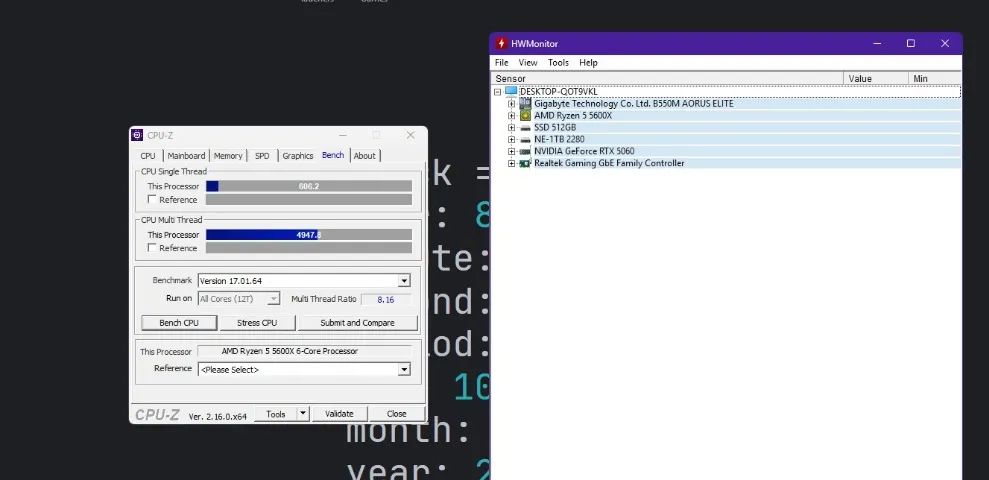
Task: Open the Tools menu in HWMonitor
Action: (x=558, y=62)
